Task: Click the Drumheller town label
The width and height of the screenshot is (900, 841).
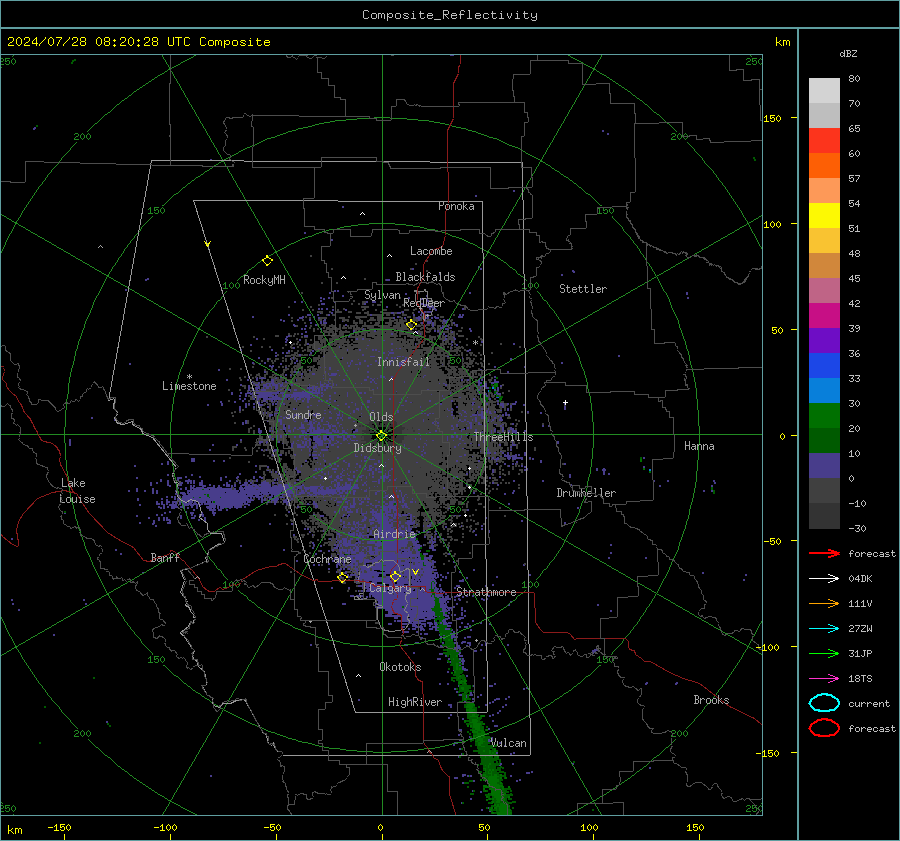Action: 586,493
